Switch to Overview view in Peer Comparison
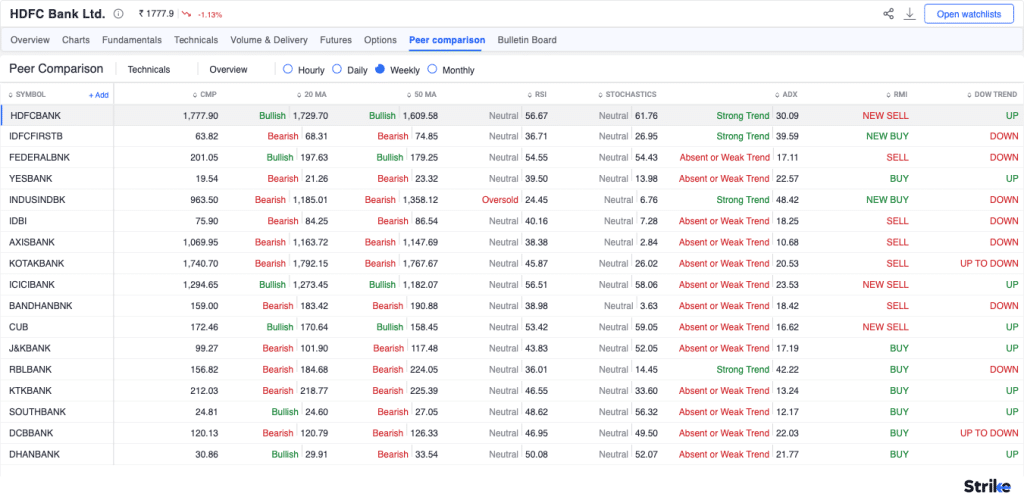This screenshot has width=1024, height=503. coord(228,70)
